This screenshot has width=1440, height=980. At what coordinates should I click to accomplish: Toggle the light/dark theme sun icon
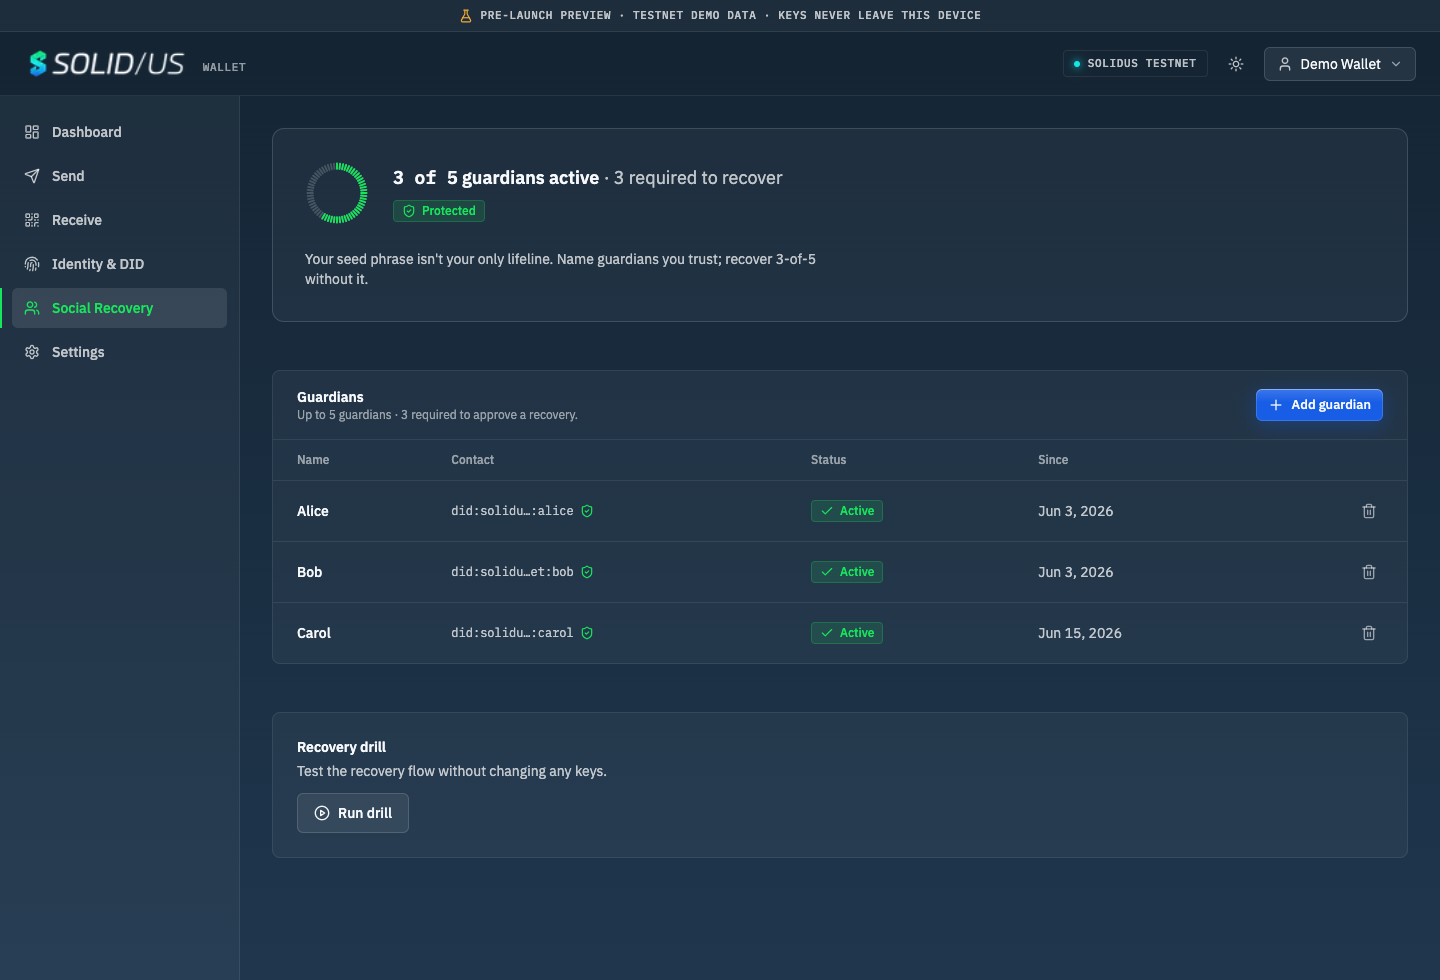point(1236,64)
